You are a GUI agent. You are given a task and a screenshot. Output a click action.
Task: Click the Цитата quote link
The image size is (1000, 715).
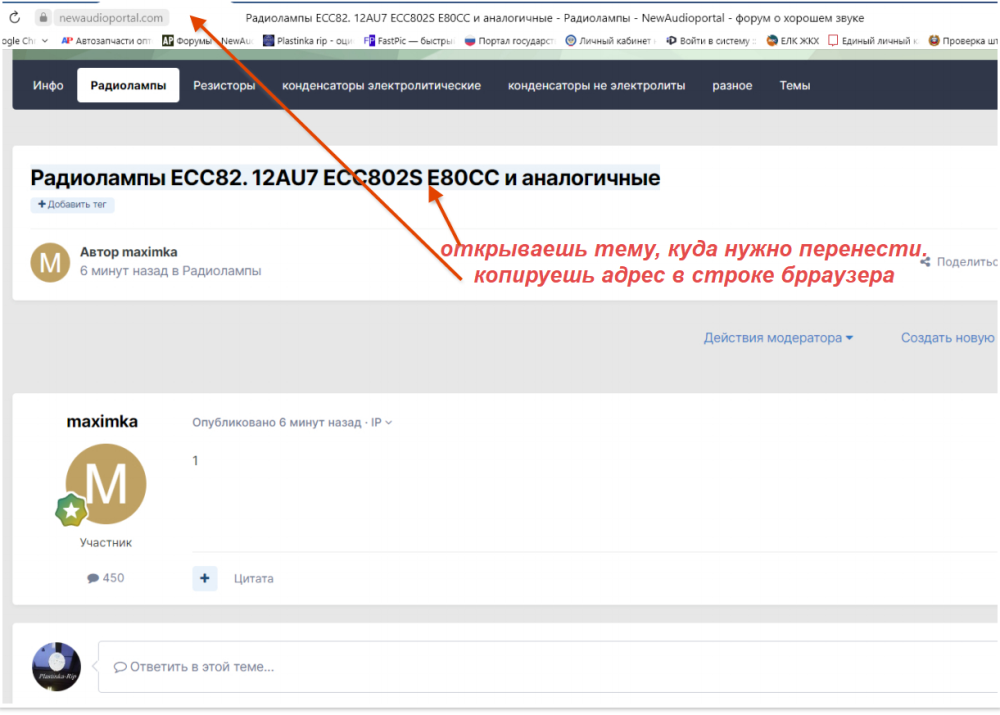tap(253, 578)
